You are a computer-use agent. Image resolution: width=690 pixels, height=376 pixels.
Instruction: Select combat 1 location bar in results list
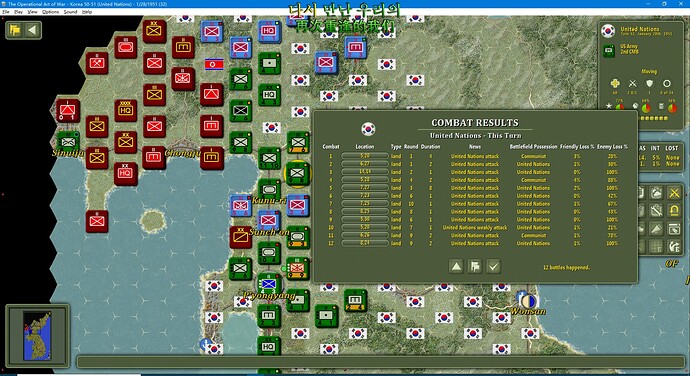click(x=365, y=156)
